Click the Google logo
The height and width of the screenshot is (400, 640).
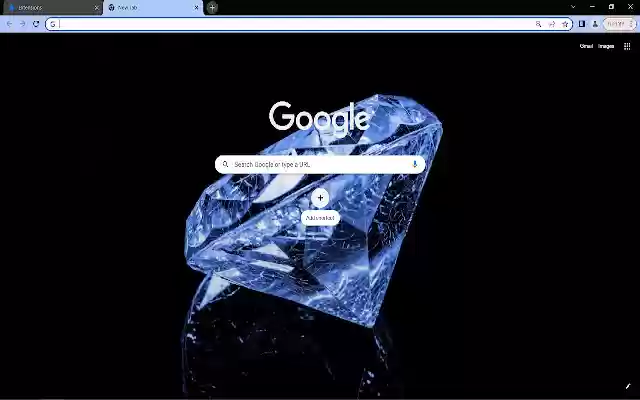pyautogui.click(x=320, y=117)
